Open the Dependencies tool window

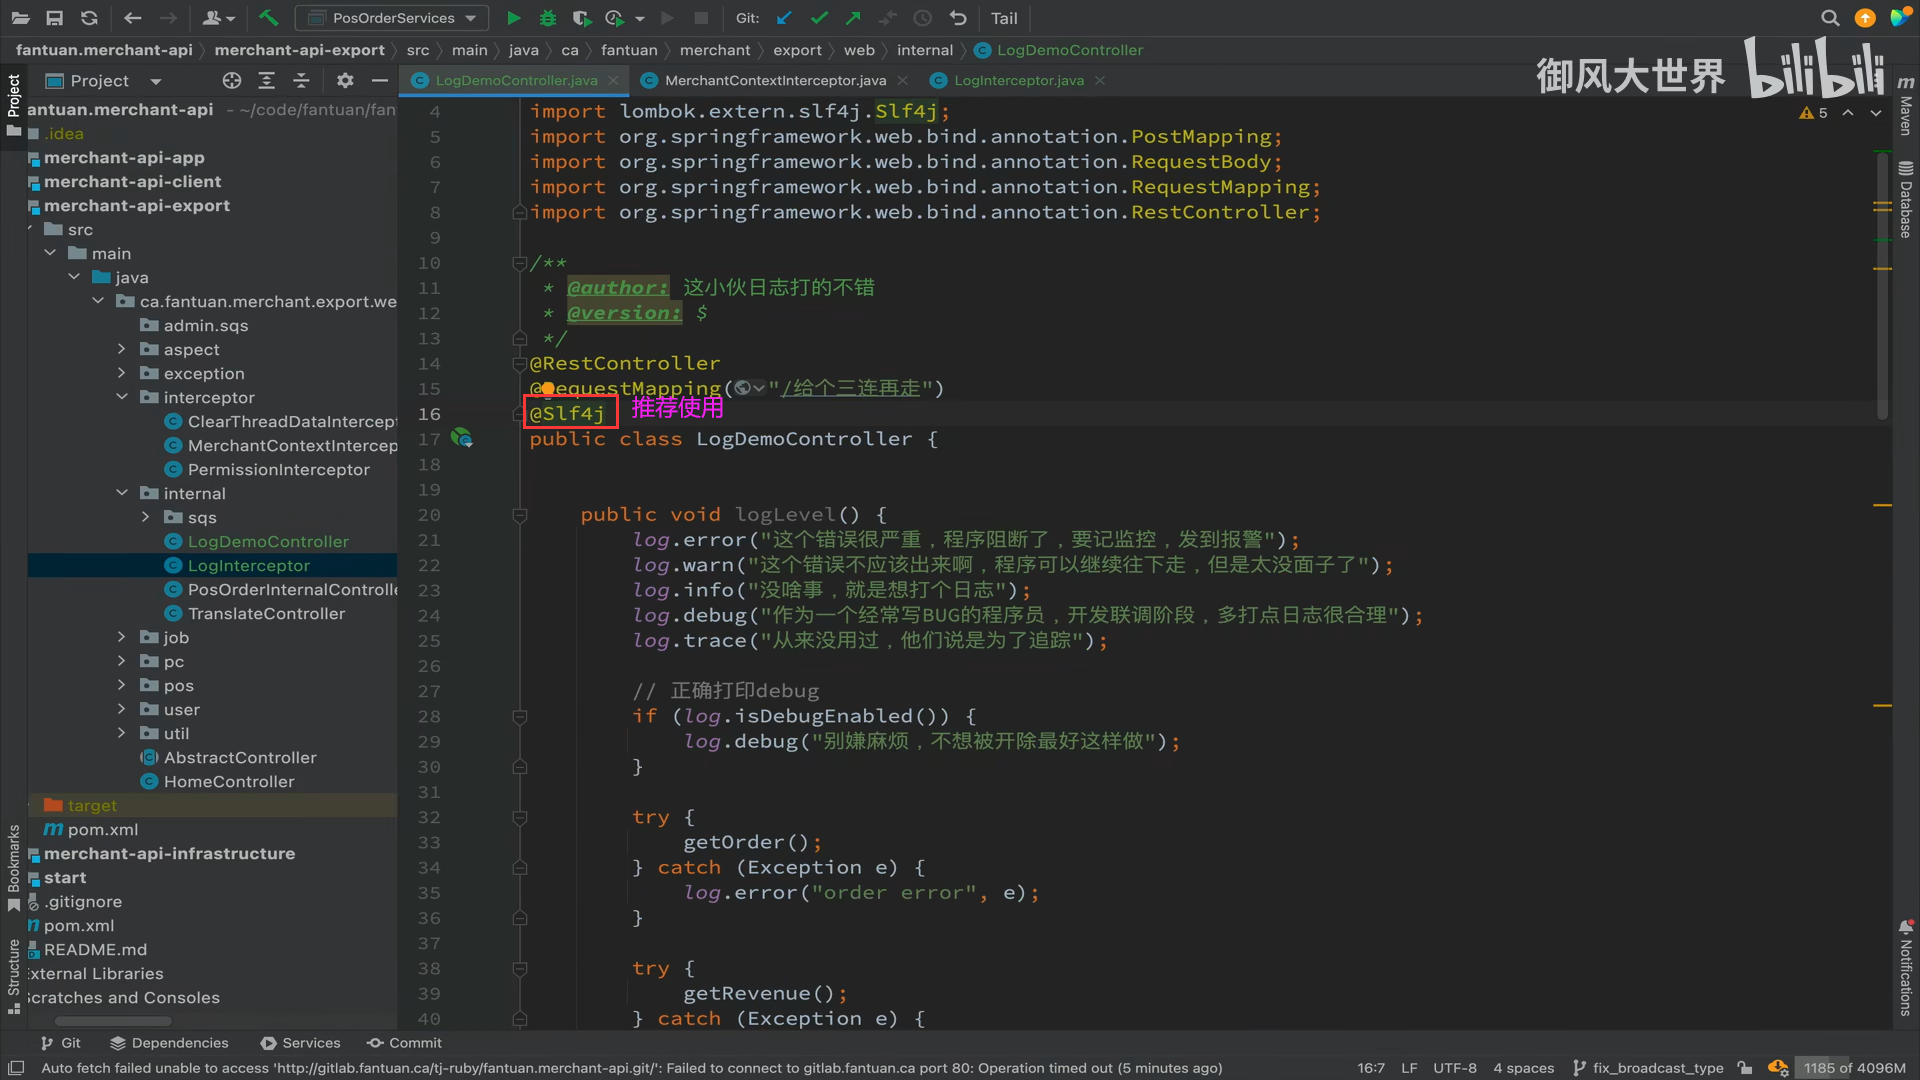pyautogui.click(x=169, y=1043)
